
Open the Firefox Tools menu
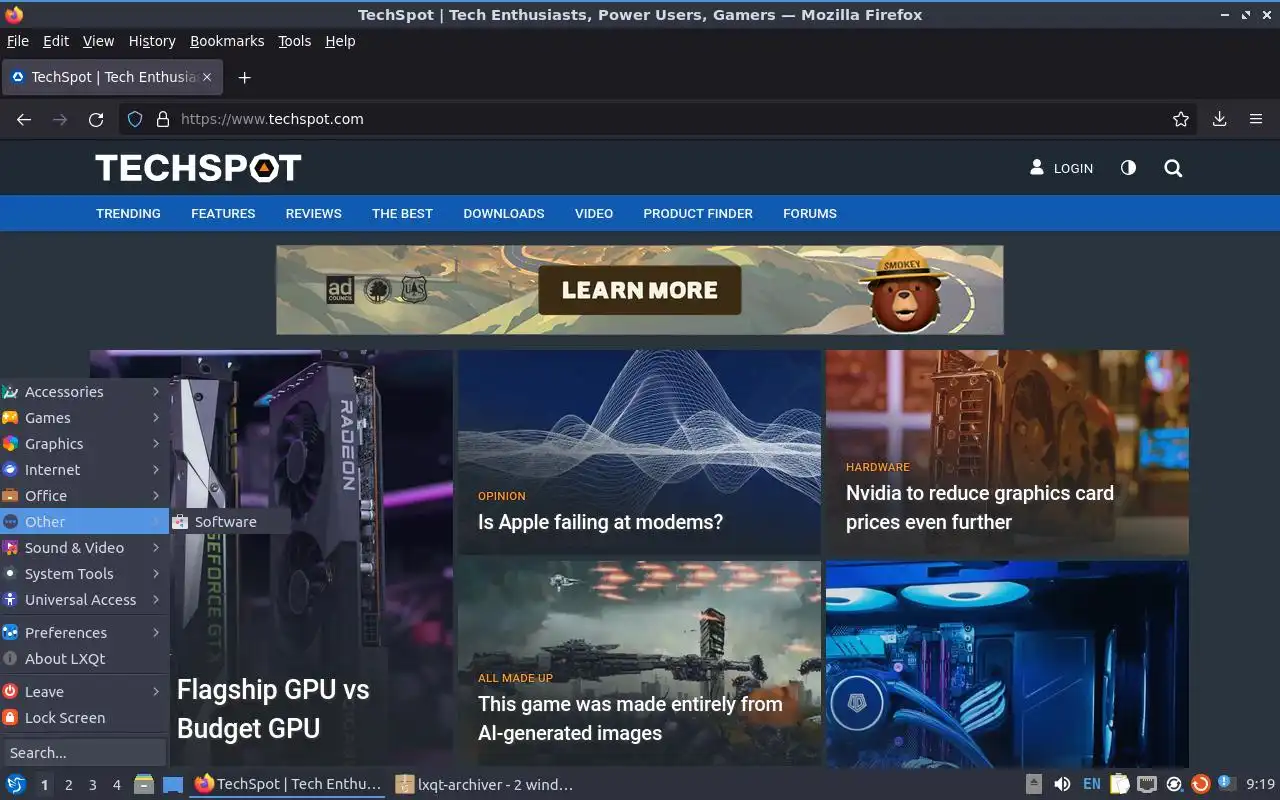(x=294, y=41)
